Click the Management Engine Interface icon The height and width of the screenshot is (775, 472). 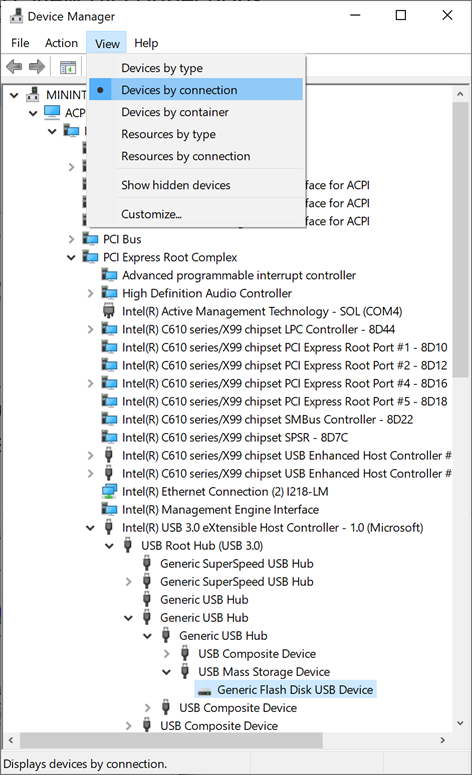pos(109,509)
